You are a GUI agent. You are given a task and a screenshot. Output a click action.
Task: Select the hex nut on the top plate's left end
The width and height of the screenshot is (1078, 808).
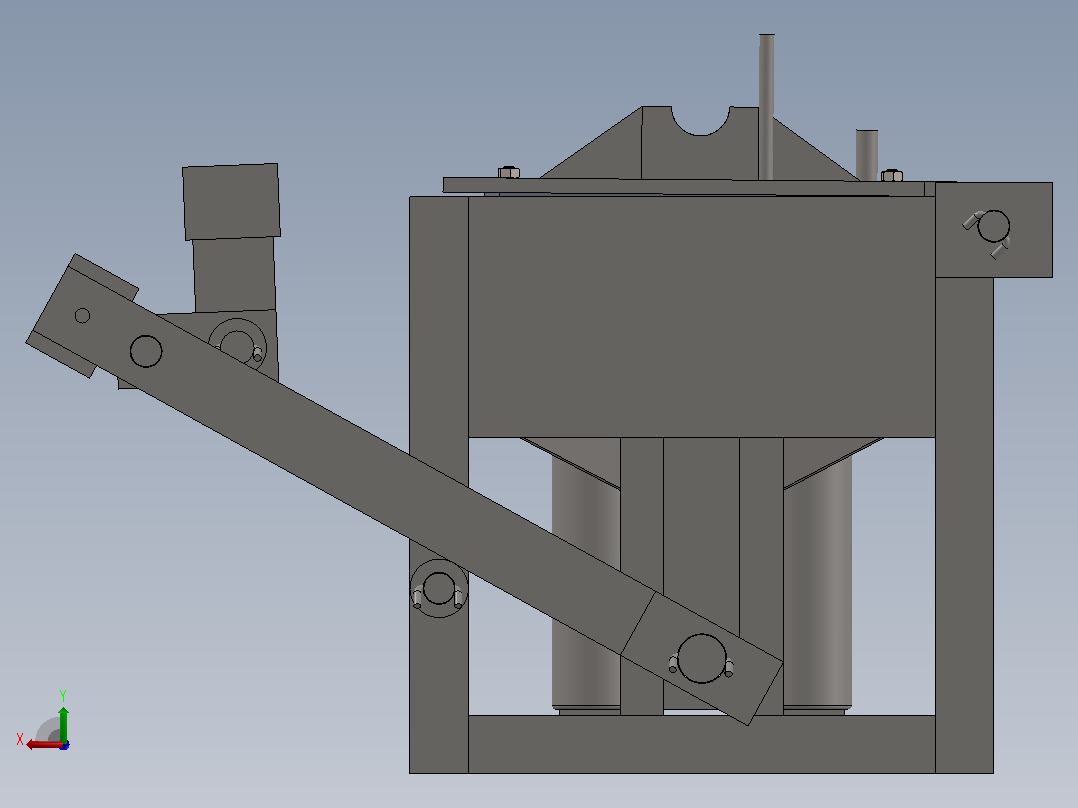[509, 172]
